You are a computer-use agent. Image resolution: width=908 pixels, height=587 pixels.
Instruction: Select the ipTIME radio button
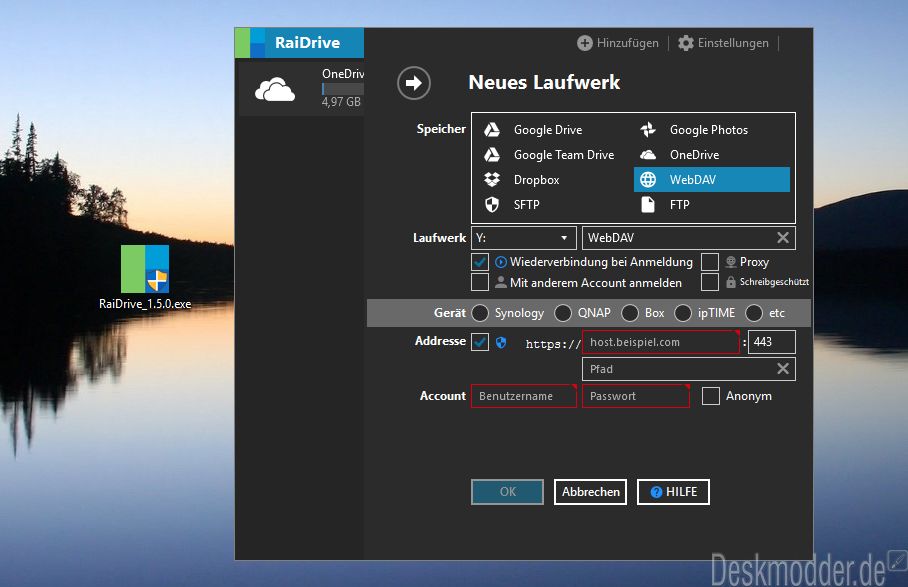click(683, 313)
